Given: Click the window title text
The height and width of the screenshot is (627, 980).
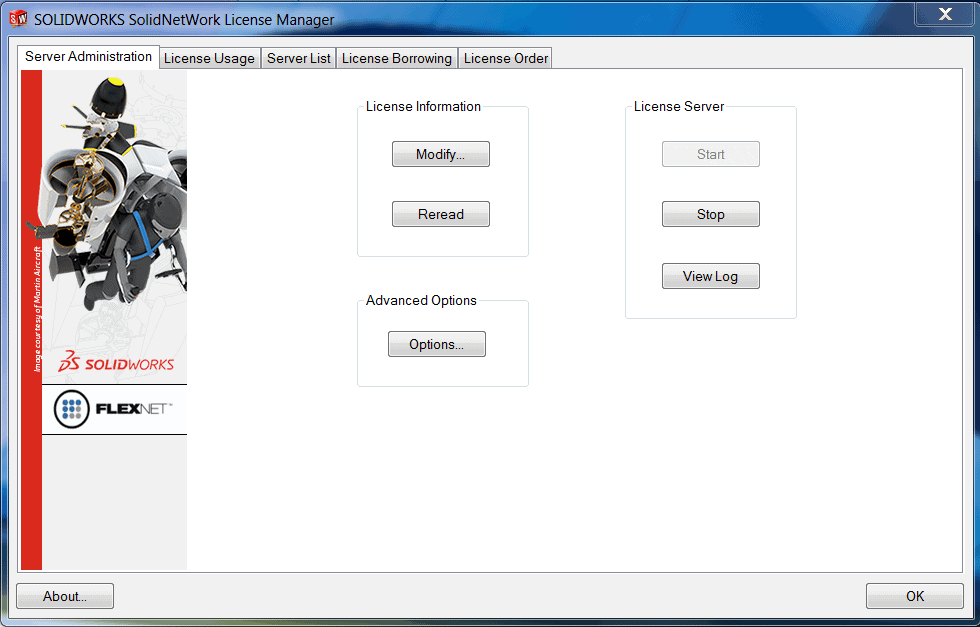Looking at the screenshot, I should point(184,20).
